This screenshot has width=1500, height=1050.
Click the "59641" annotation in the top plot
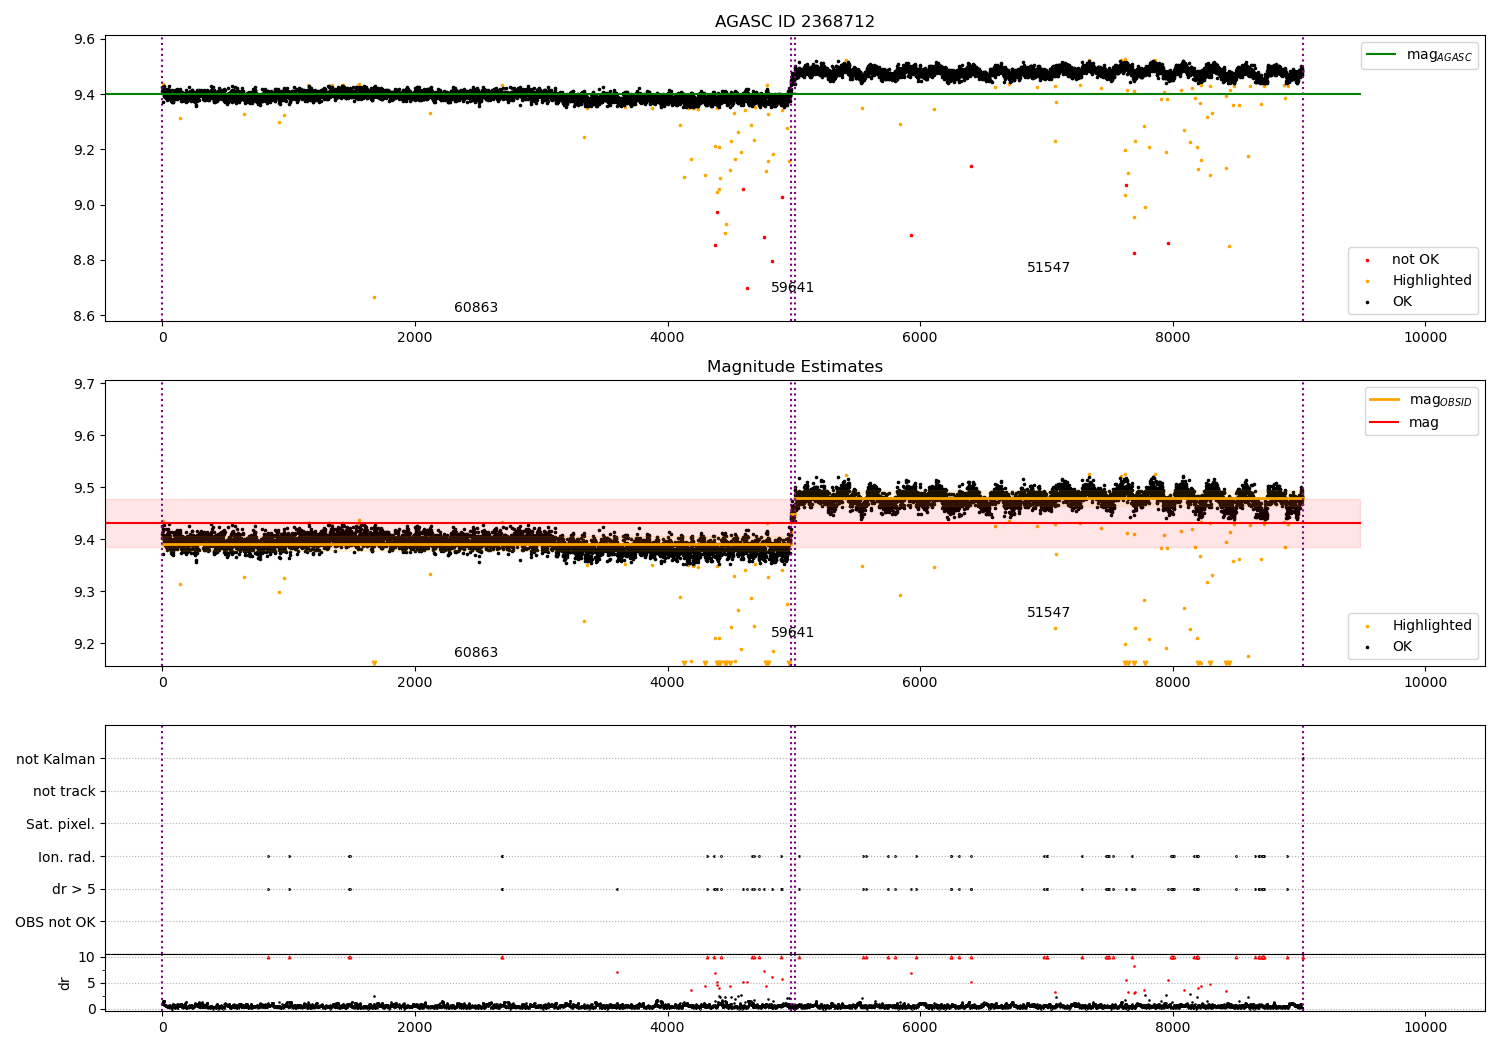(792, 288)
